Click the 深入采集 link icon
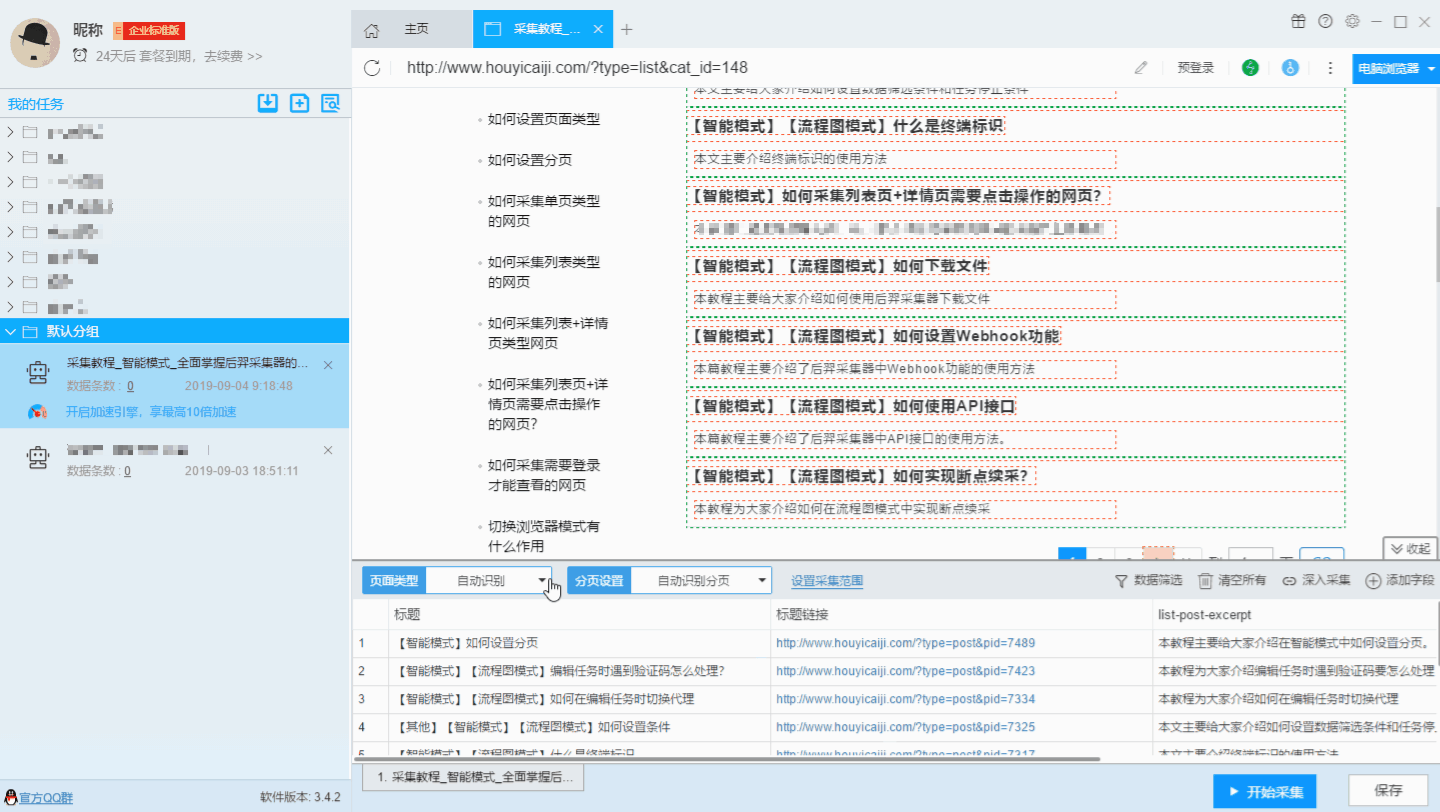Viewport: 1440px width, 812px height. pos(1290,580)
